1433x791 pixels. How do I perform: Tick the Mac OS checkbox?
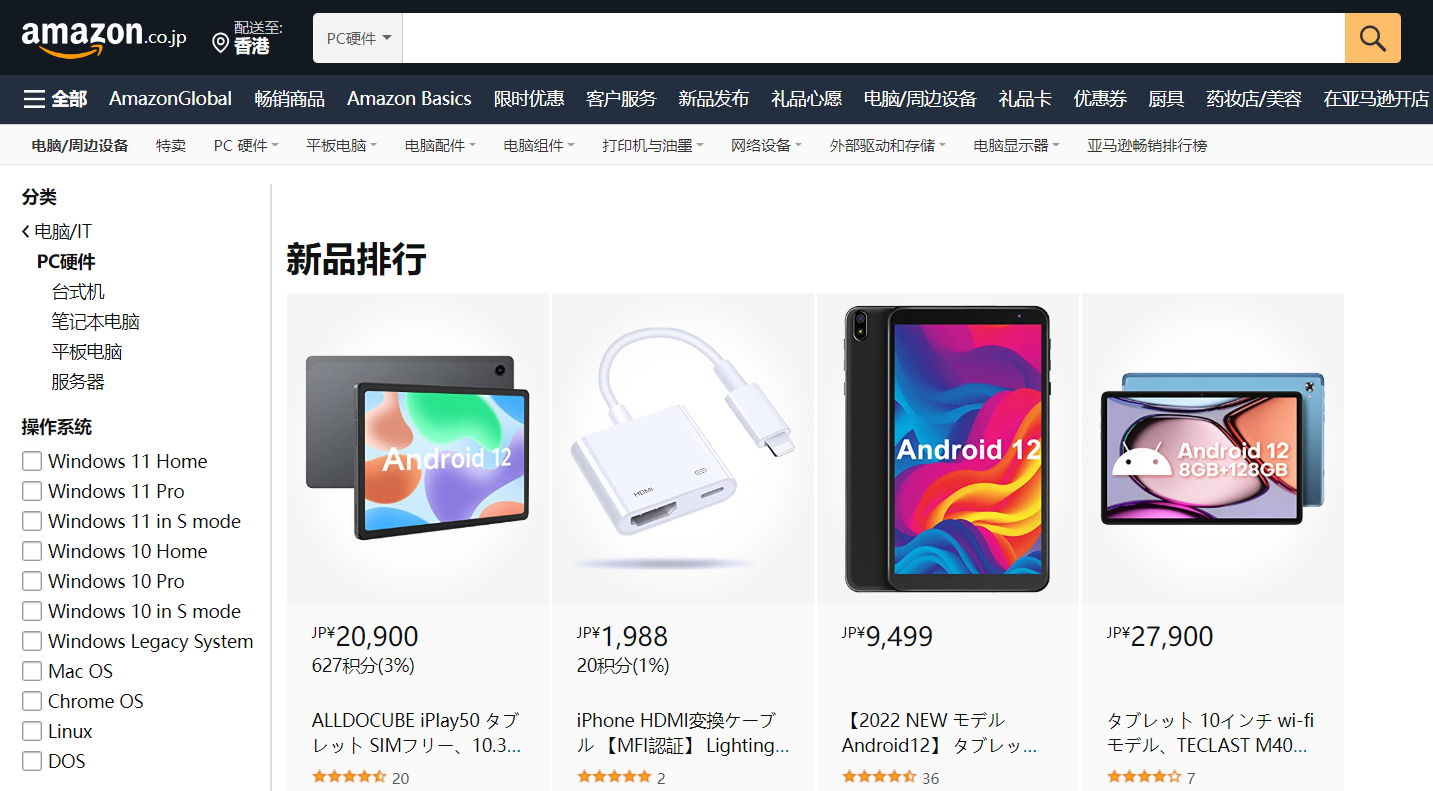32,671
